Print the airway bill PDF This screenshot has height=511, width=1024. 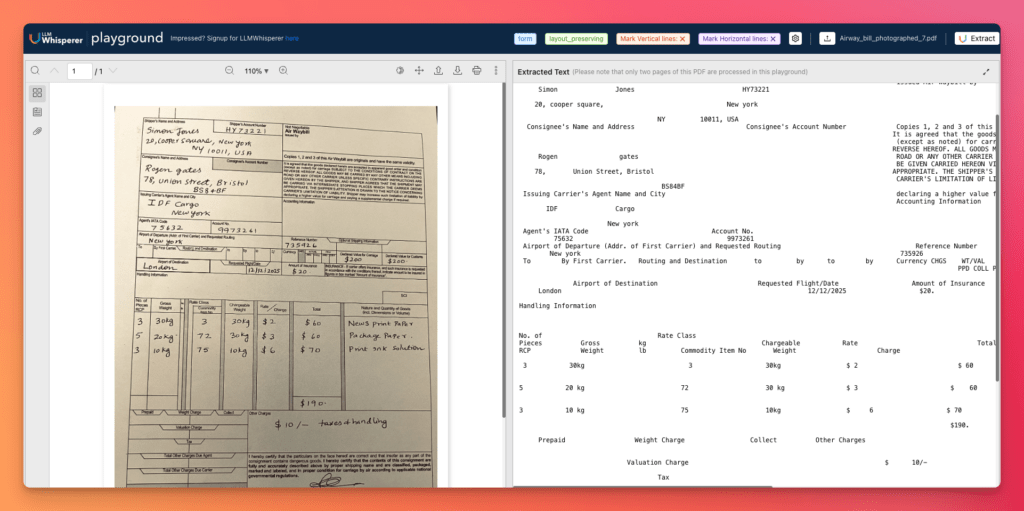coord(476,71)
